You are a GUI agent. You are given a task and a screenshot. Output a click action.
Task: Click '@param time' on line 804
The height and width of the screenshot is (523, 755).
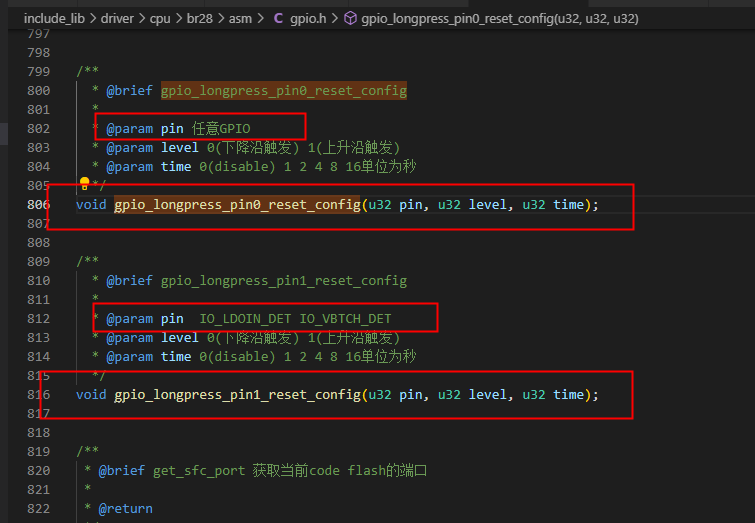click(149, 167)
